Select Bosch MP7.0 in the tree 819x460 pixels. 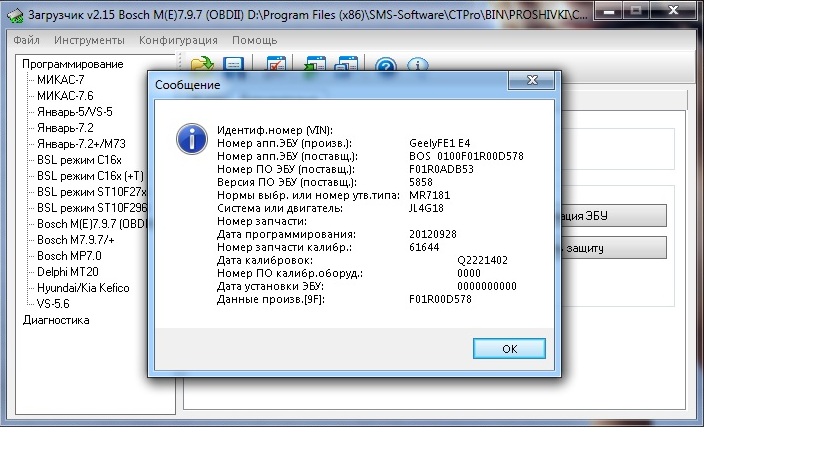(x=69, y=256)
